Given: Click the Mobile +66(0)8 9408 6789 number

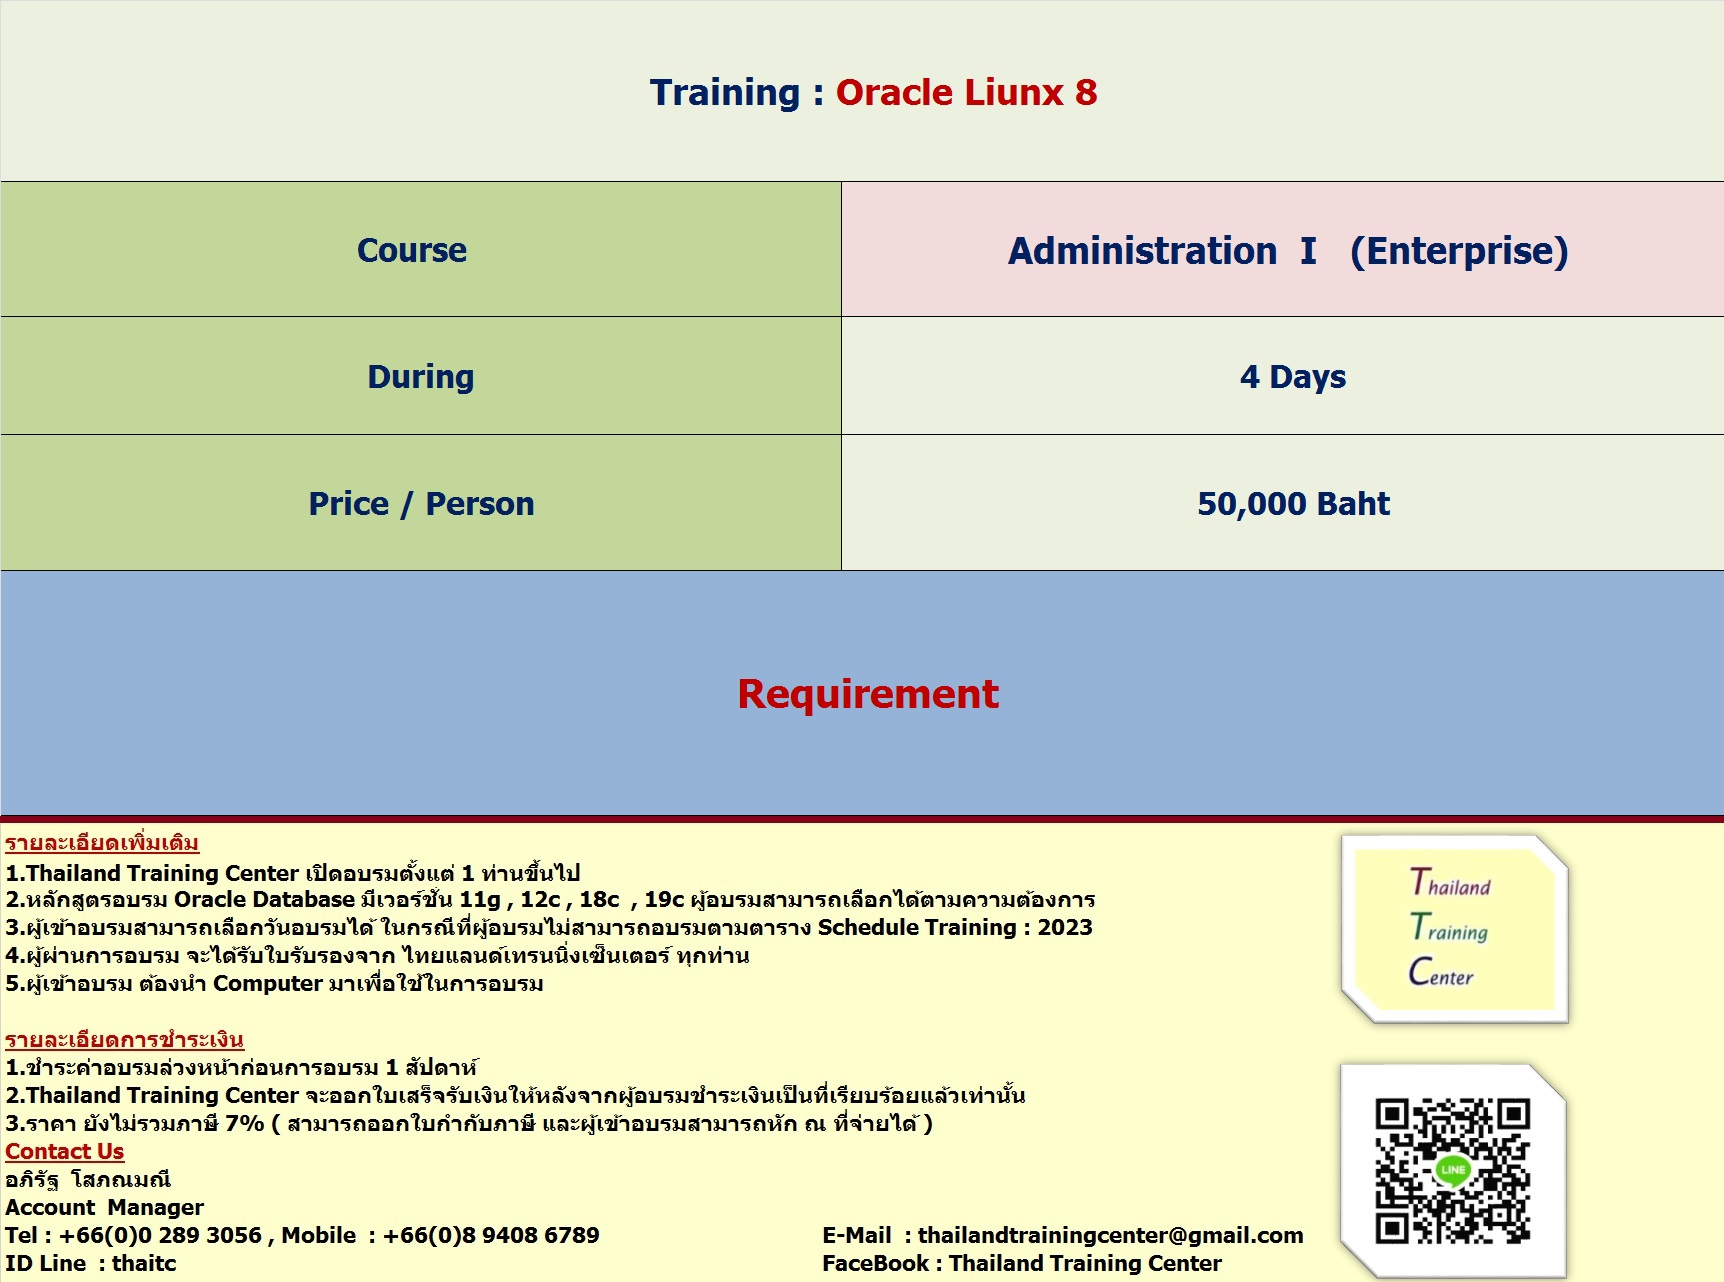Looking at the screenshot, I should tap(490, 1235).
